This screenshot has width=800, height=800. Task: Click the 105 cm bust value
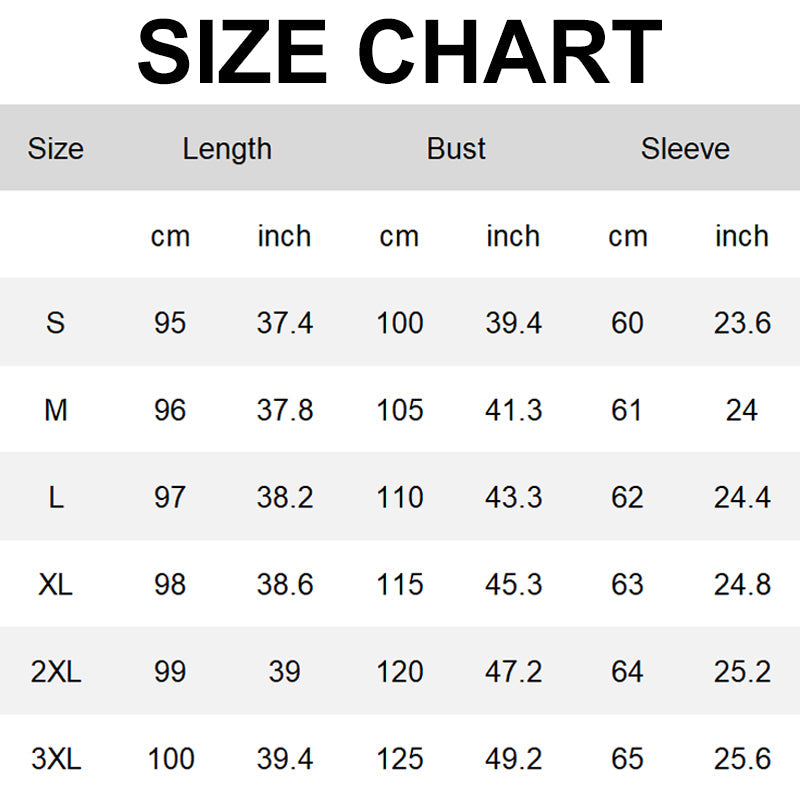coord(400,410)
